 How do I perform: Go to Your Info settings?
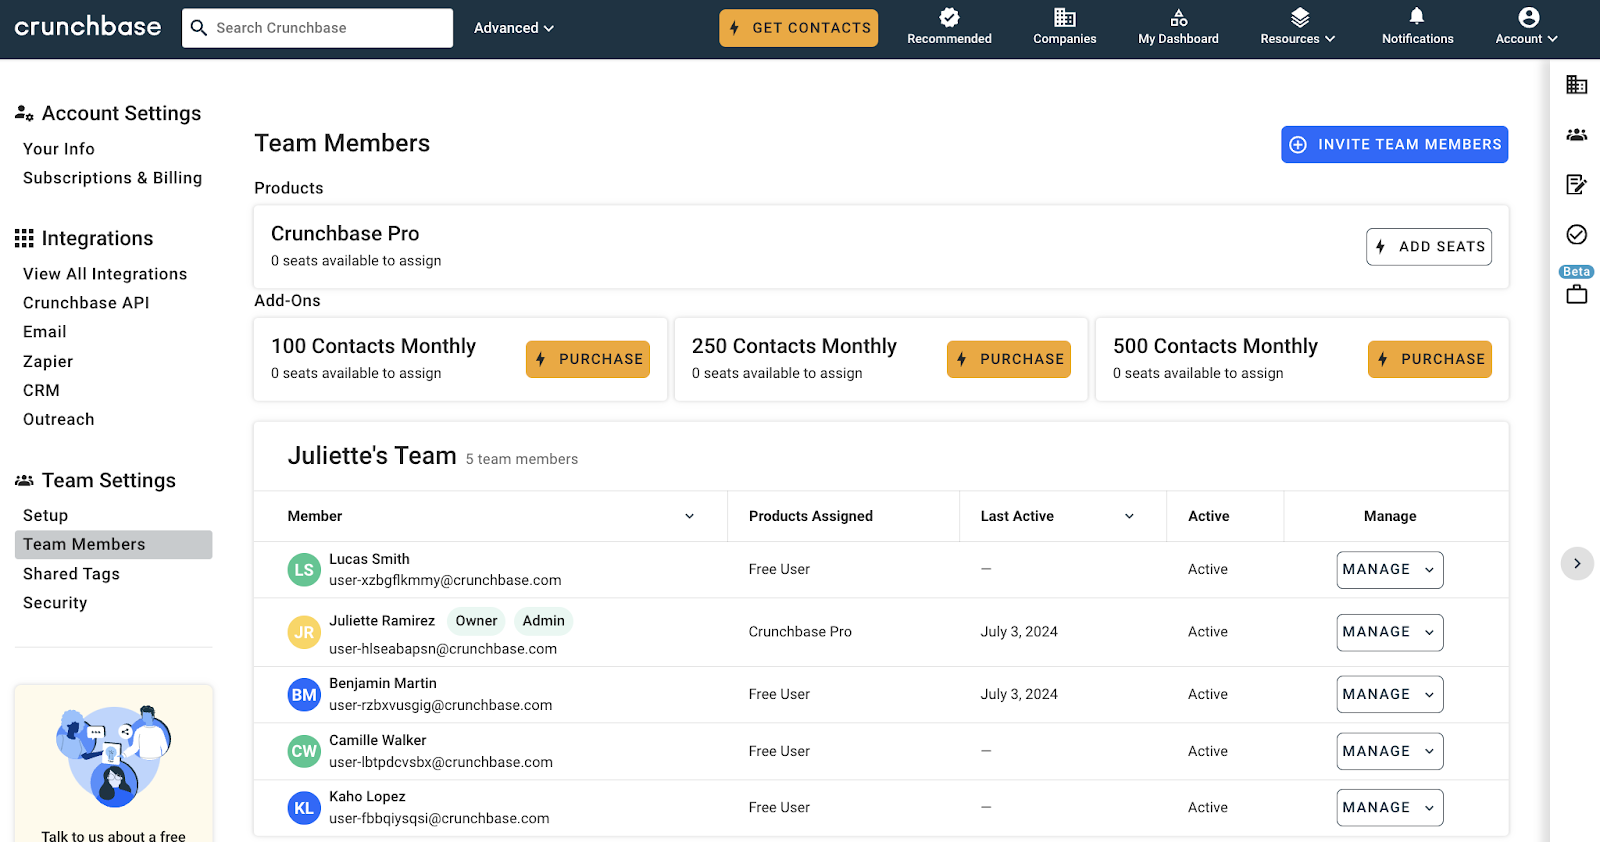pos(59,149)
